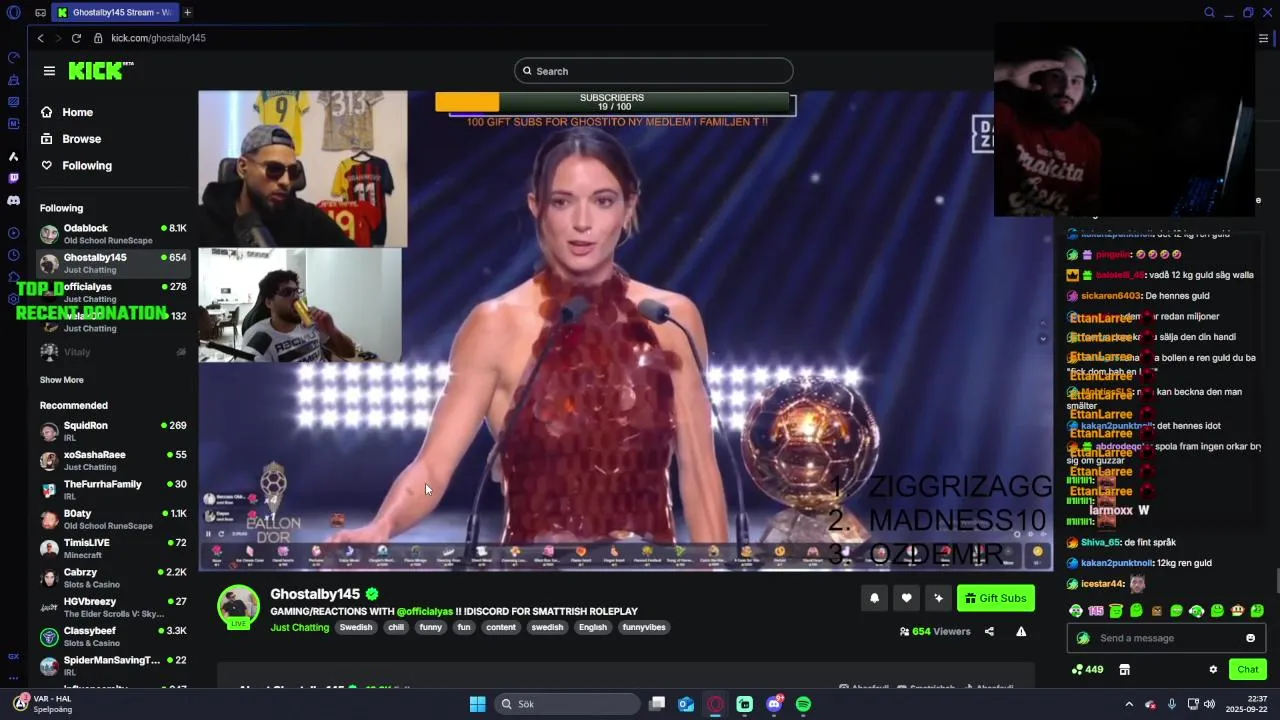Screen dimensions: 1280x720
Task: Click the Send a message input
Action: 1167,638
